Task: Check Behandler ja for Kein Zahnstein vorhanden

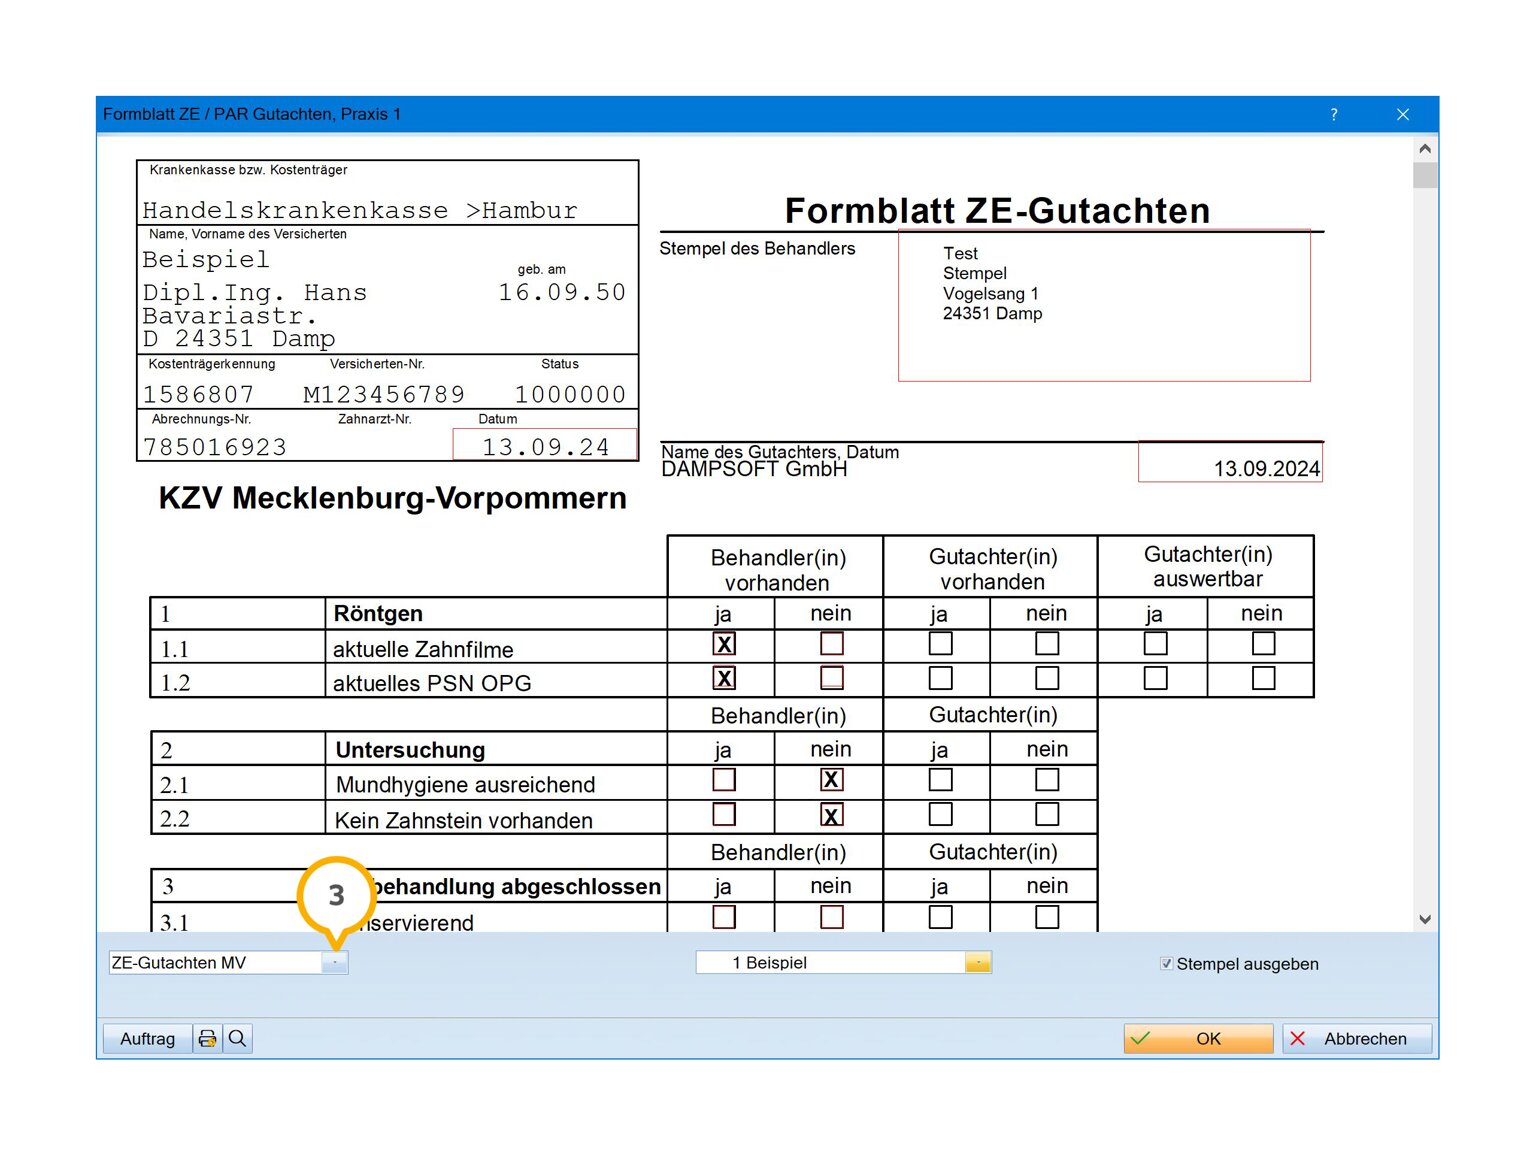Action: pyautogui.click(x=725, y=814)
